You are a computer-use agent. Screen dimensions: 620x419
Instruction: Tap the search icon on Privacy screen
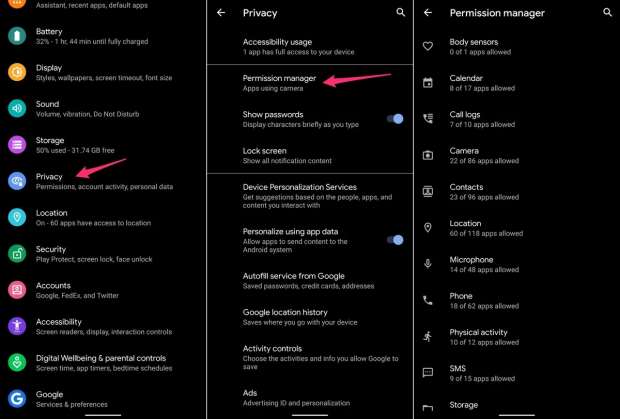400,13
